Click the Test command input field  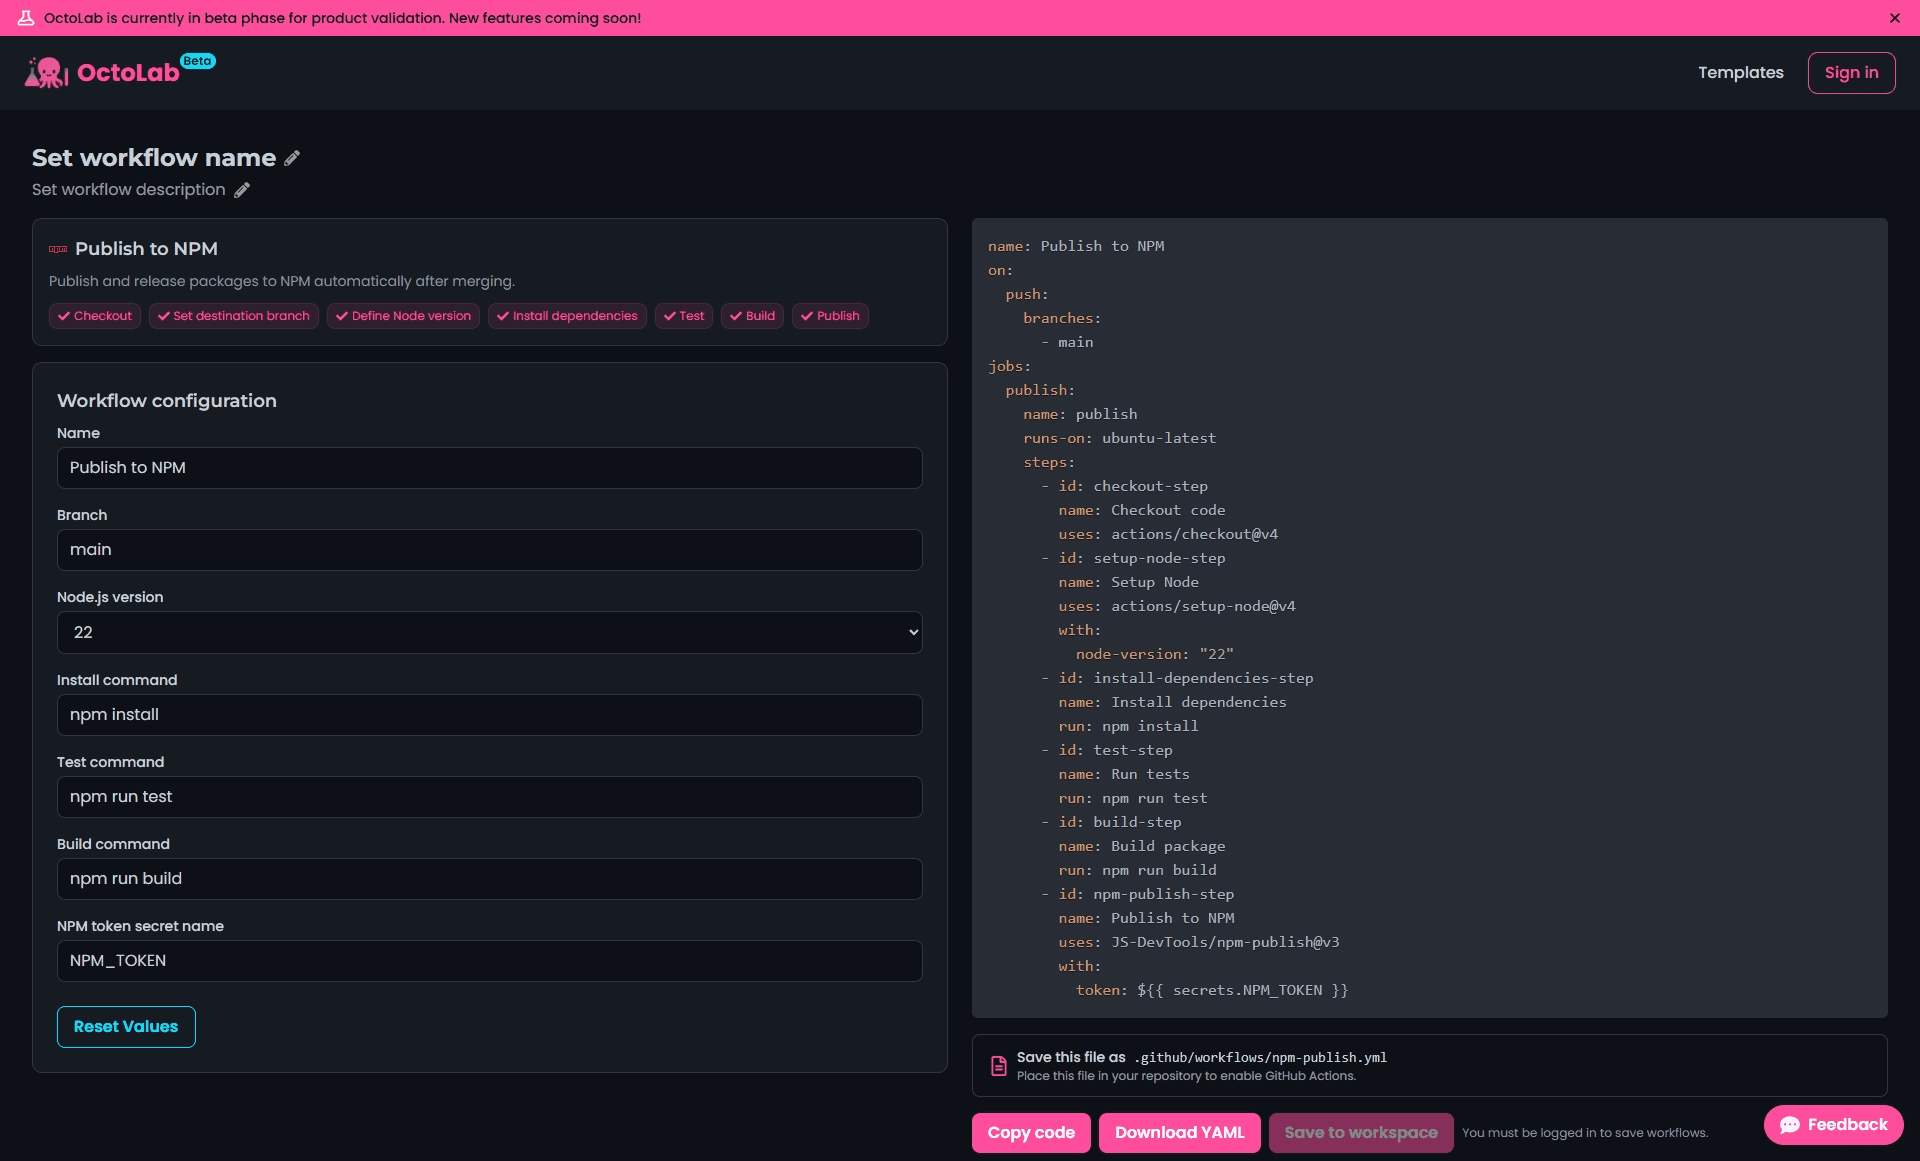[490, 797]
